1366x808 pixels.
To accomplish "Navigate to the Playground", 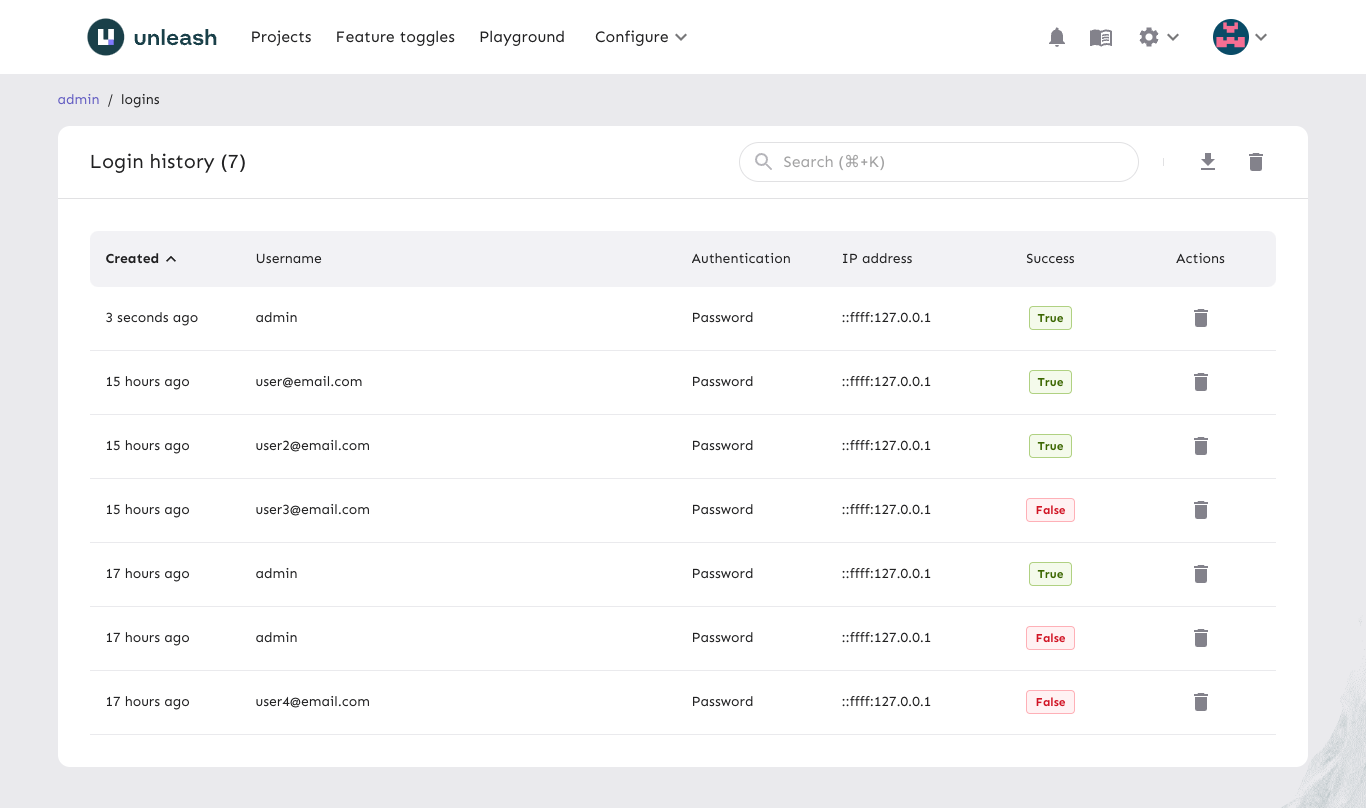I will 522,37.
